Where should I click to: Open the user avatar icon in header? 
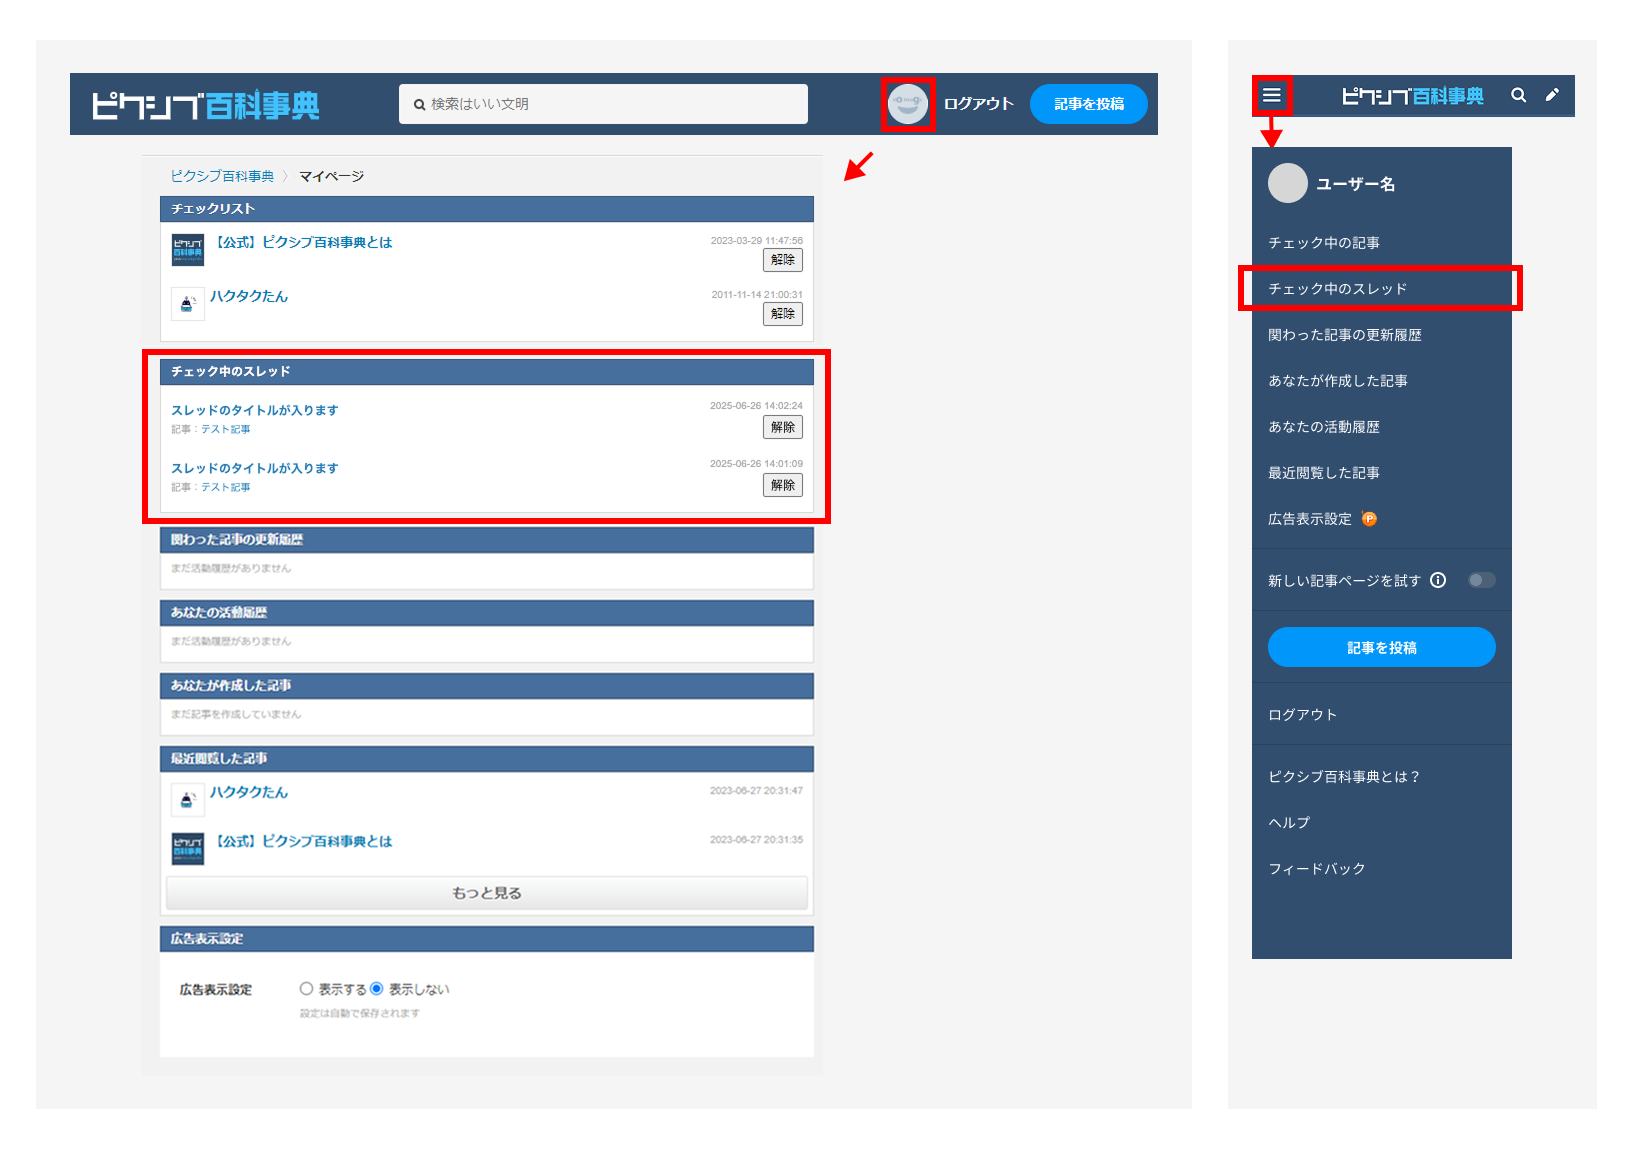(908, 104)
